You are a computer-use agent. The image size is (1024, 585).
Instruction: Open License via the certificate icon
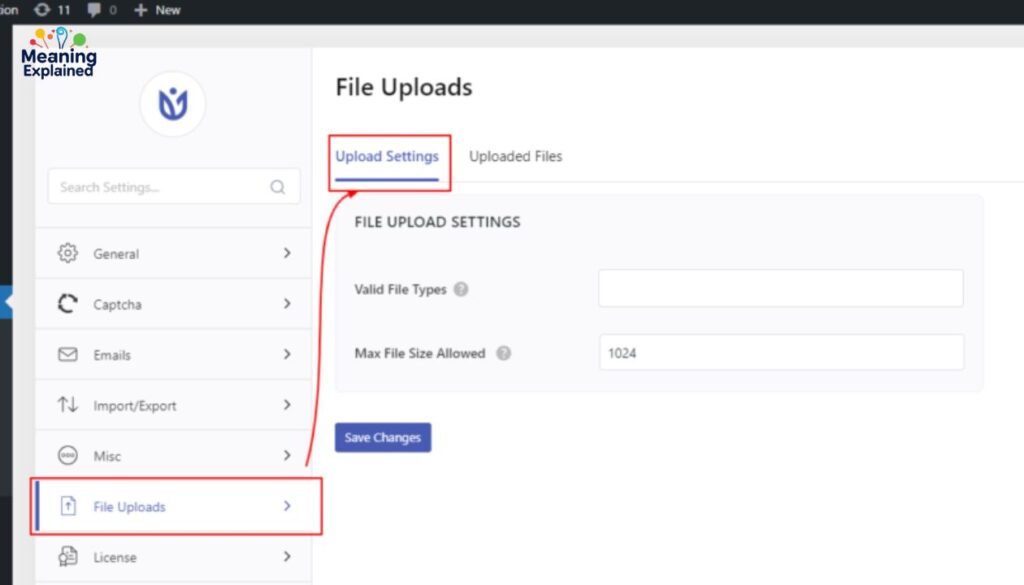(x=67, y=557)
